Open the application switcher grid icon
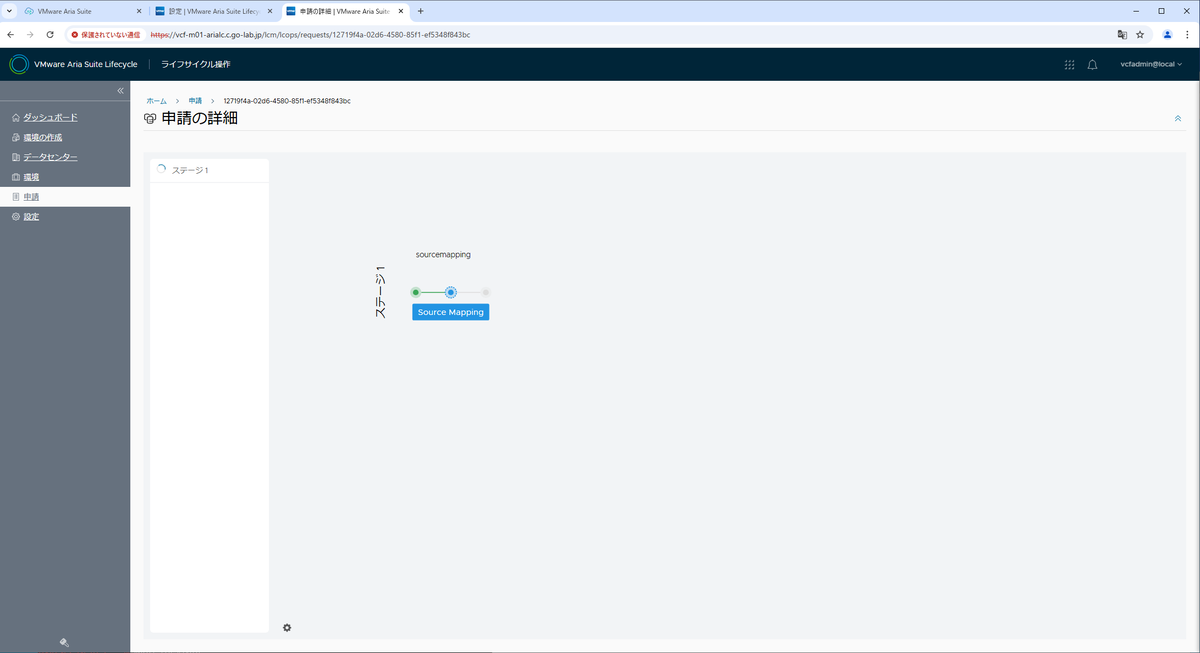 click(x=1069, y=64)
